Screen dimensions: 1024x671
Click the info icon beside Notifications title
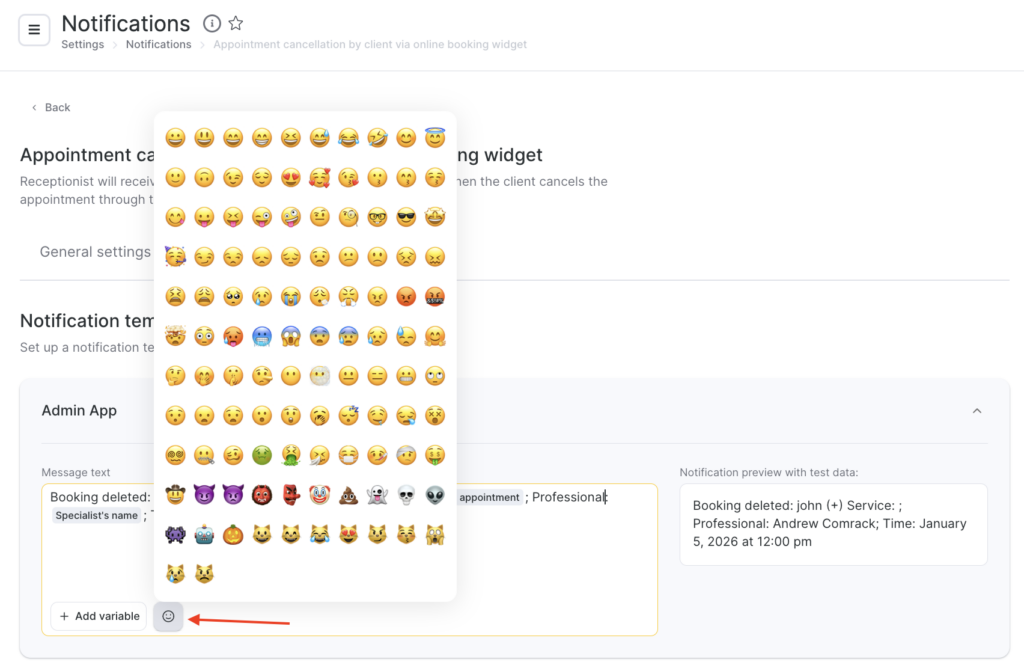pos(211,23)
